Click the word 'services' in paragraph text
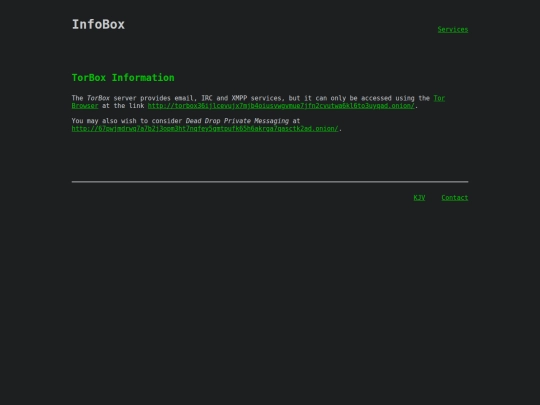The width and height of the screenshot is (540, 405). point(266,98)
